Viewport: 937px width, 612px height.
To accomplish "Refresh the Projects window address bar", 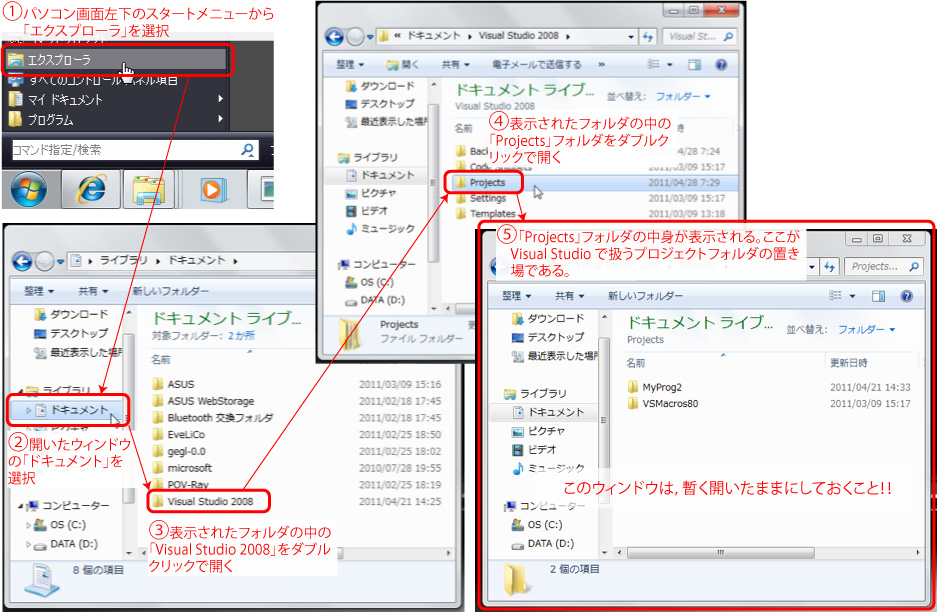I will 829,267.
